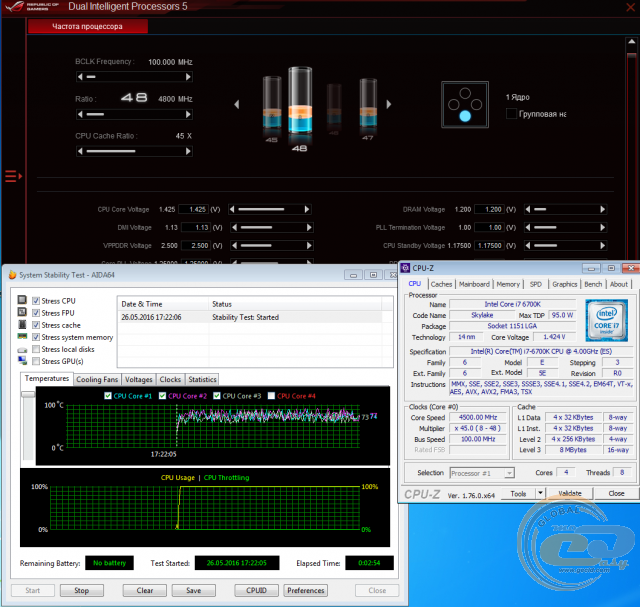
Task: Lower CPU Core Voltage with left arrow
Action: [232, 209]
